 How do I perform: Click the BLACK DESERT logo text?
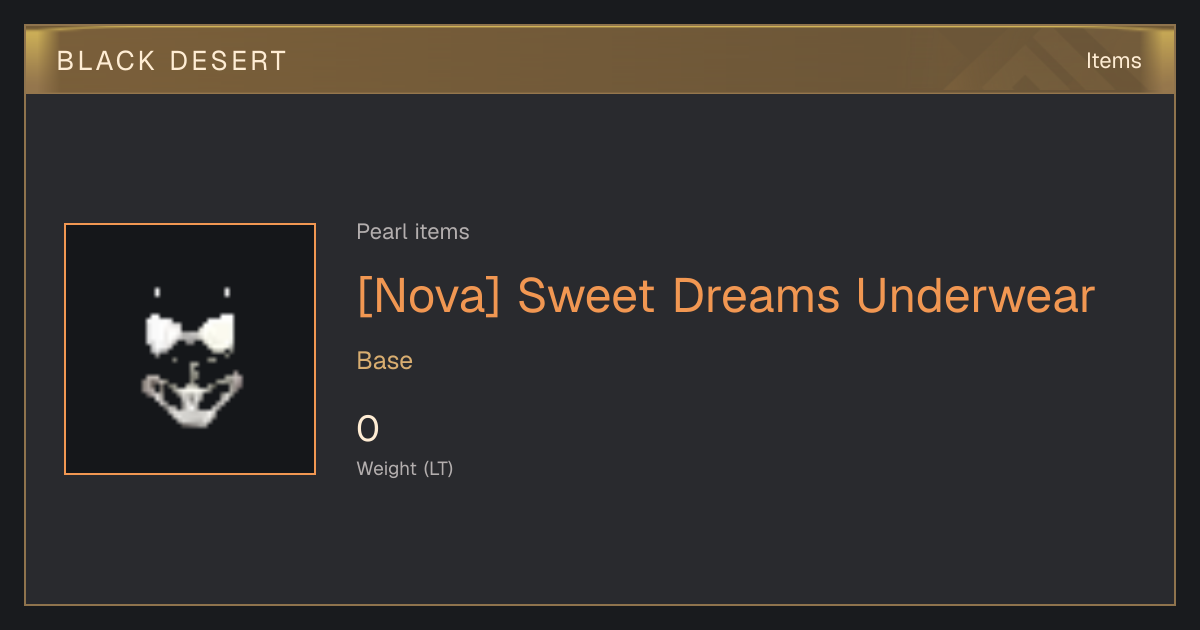(x=172, y=61)
